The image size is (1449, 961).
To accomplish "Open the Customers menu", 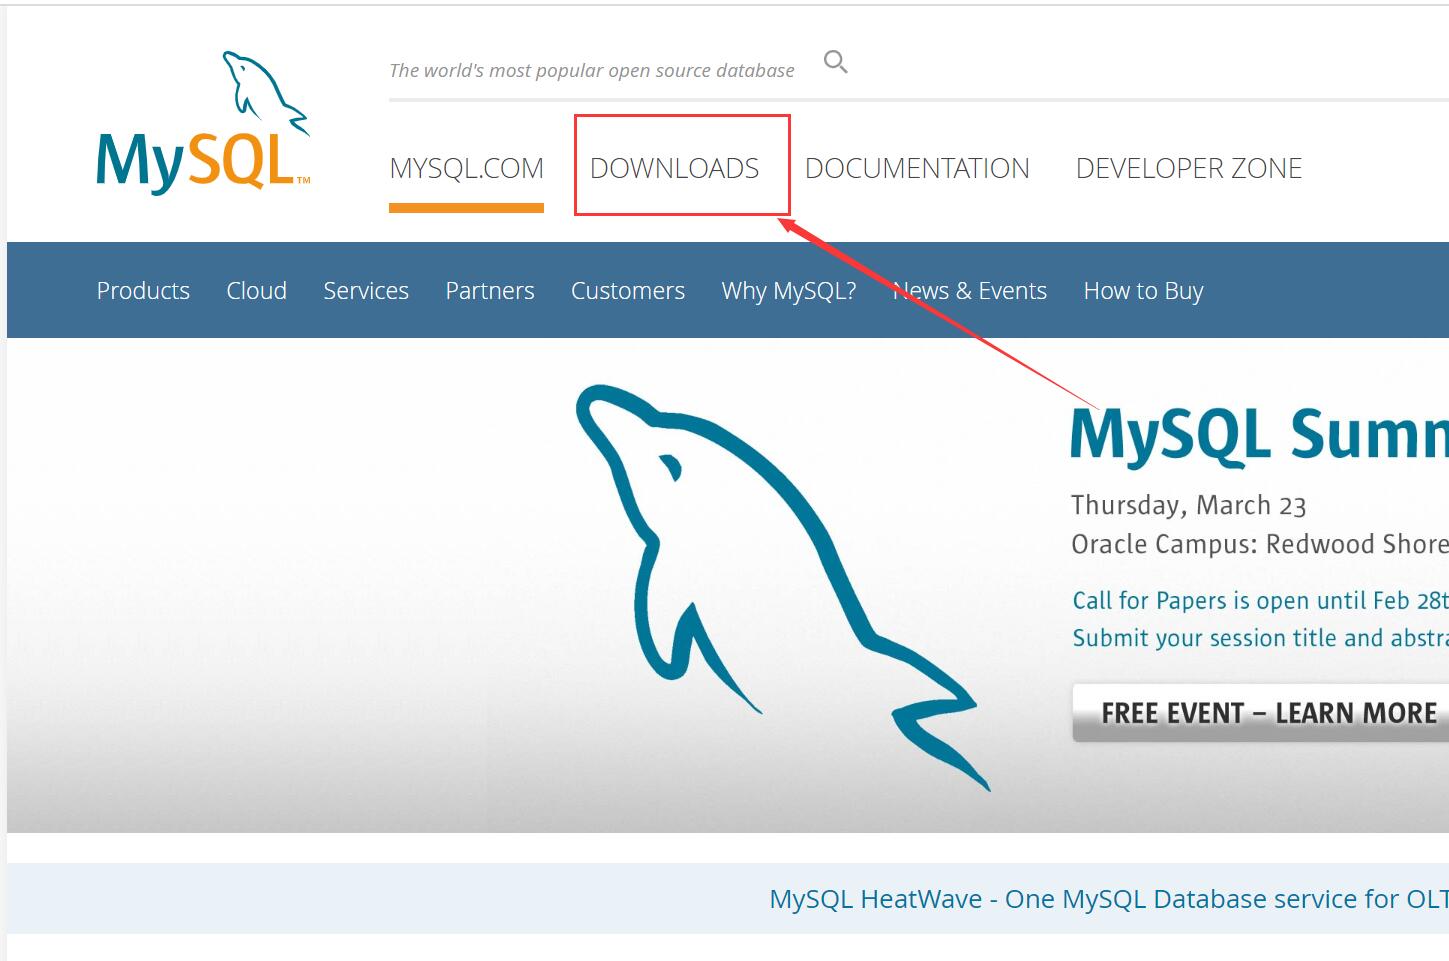I will pyautogui.click(x=627, y=290).
